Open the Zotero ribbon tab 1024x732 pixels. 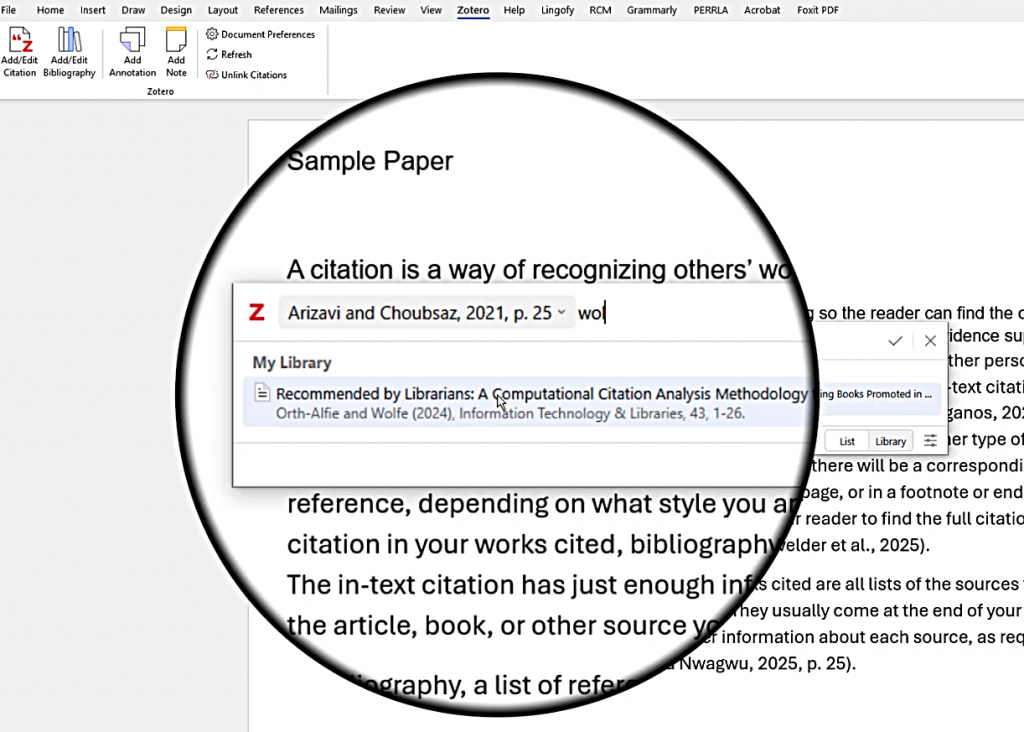(472, 10)
